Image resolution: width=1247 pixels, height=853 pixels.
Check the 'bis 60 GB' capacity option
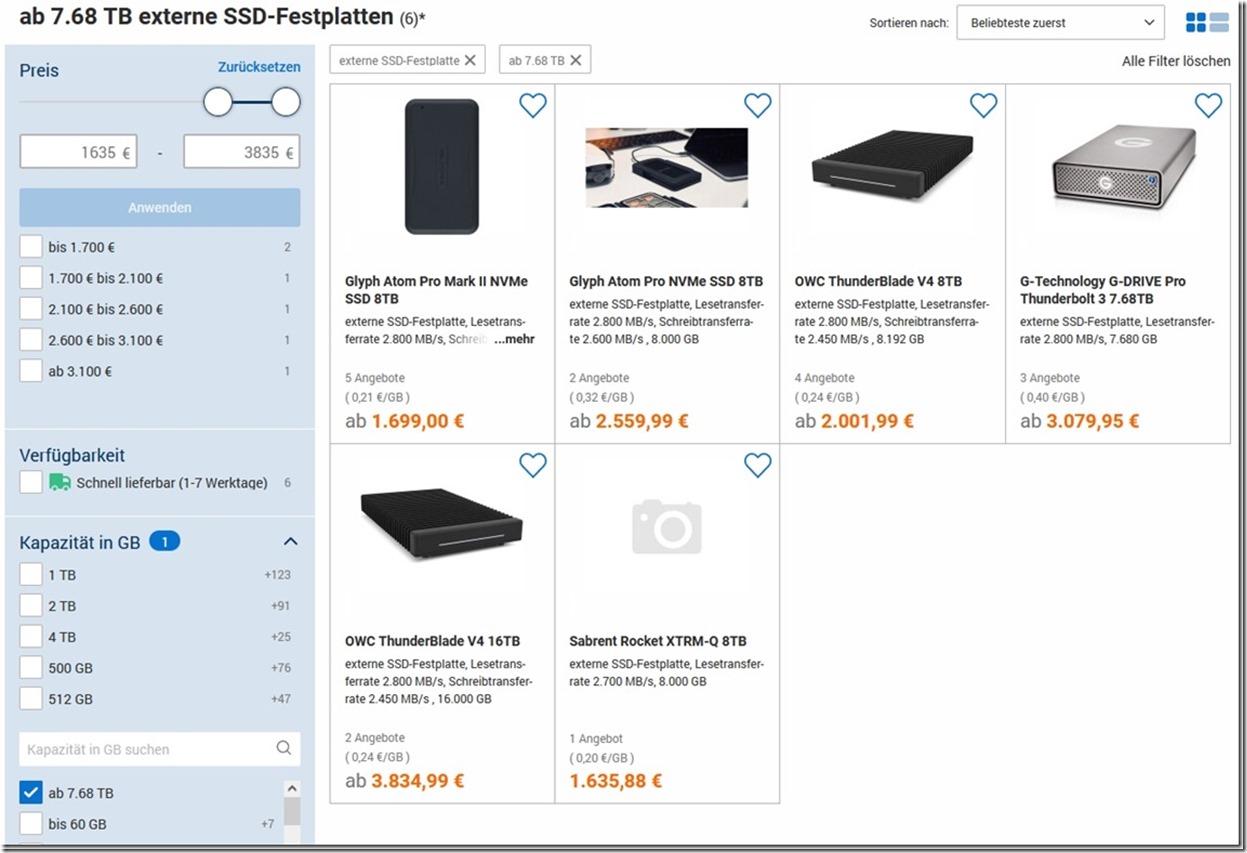[x=31, y=824]
